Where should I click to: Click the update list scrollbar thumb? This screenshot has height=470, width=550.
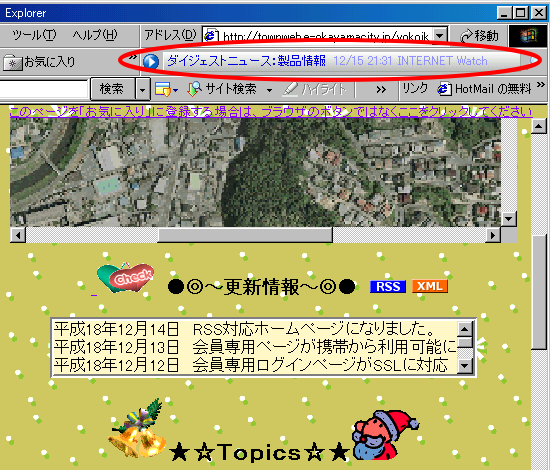point(465,342)
